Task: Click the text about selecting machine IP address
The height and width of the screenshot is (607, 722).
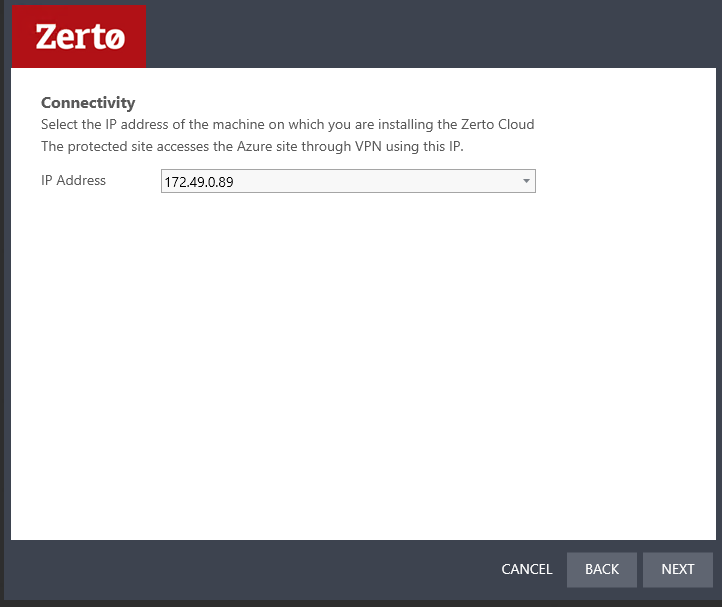Action: [x=287, y=124]
